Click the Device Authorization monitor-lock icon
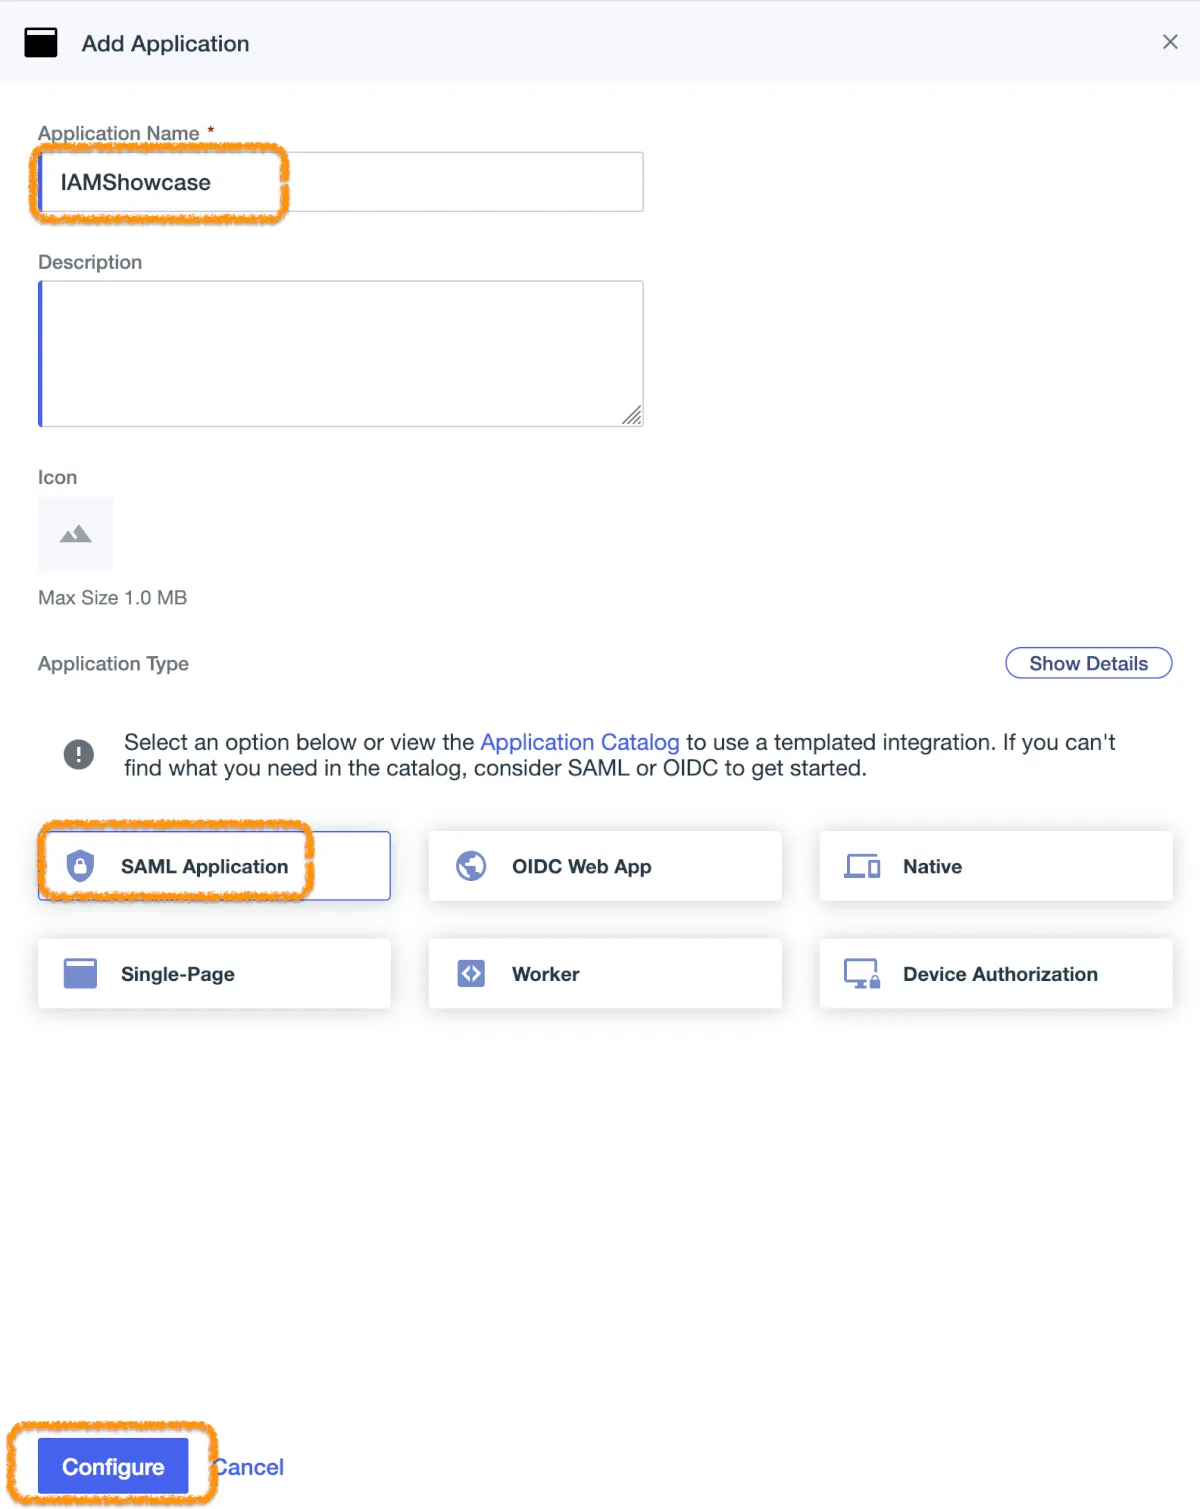Screen dimensions: 1200x1509 (862, 973)
